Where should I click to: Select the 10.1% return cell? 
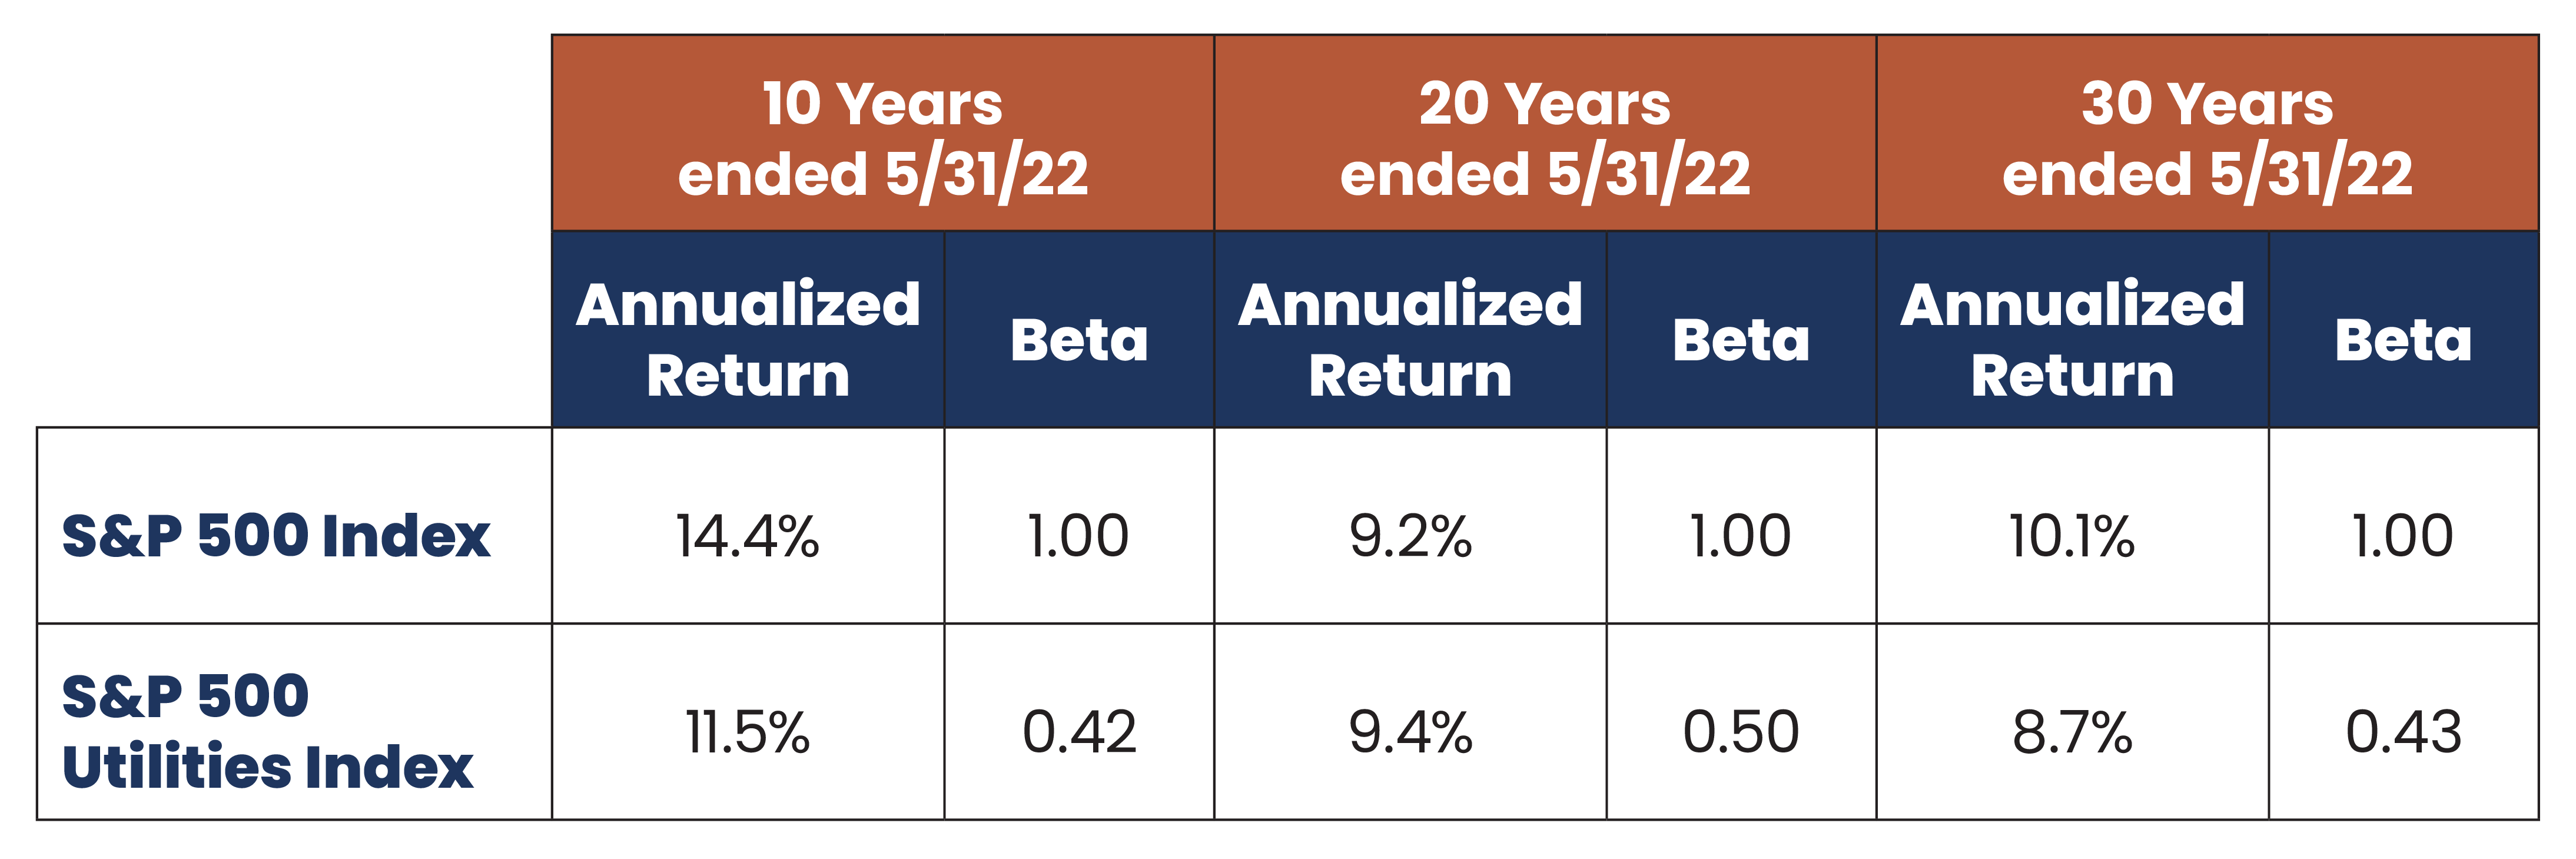click(2072, 535)
